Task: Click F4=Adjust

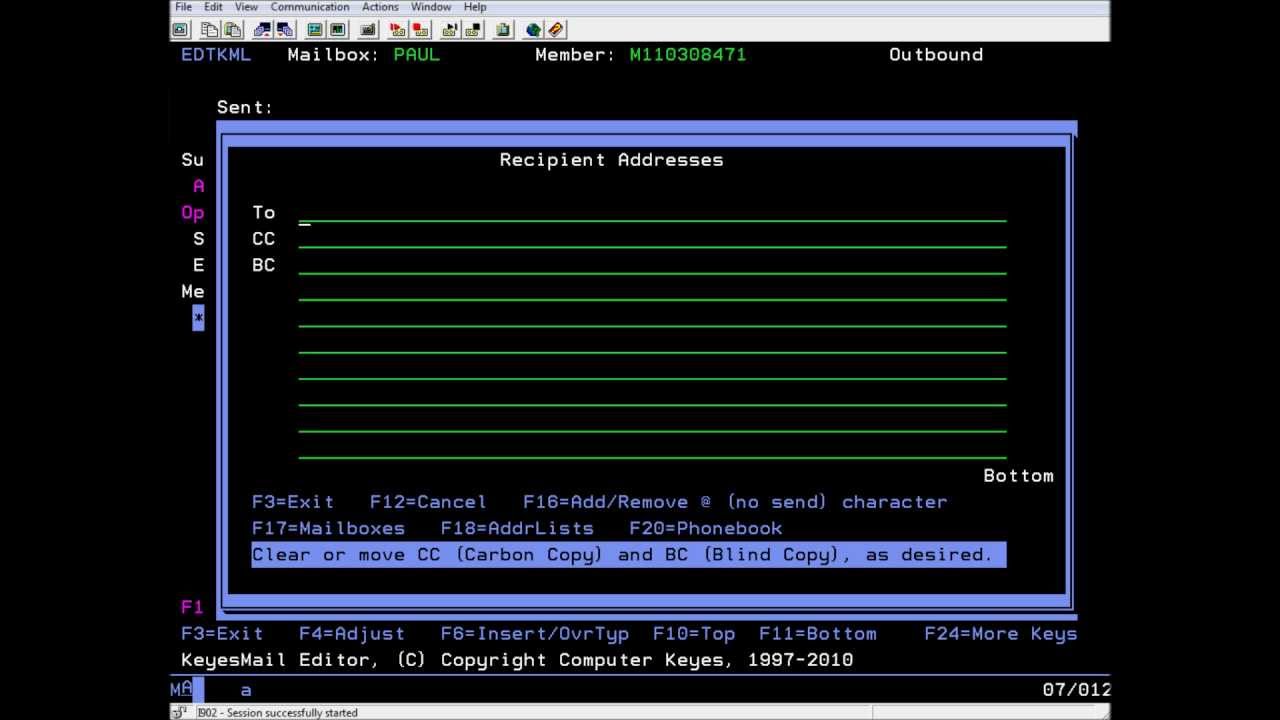Action: (352, 634)
